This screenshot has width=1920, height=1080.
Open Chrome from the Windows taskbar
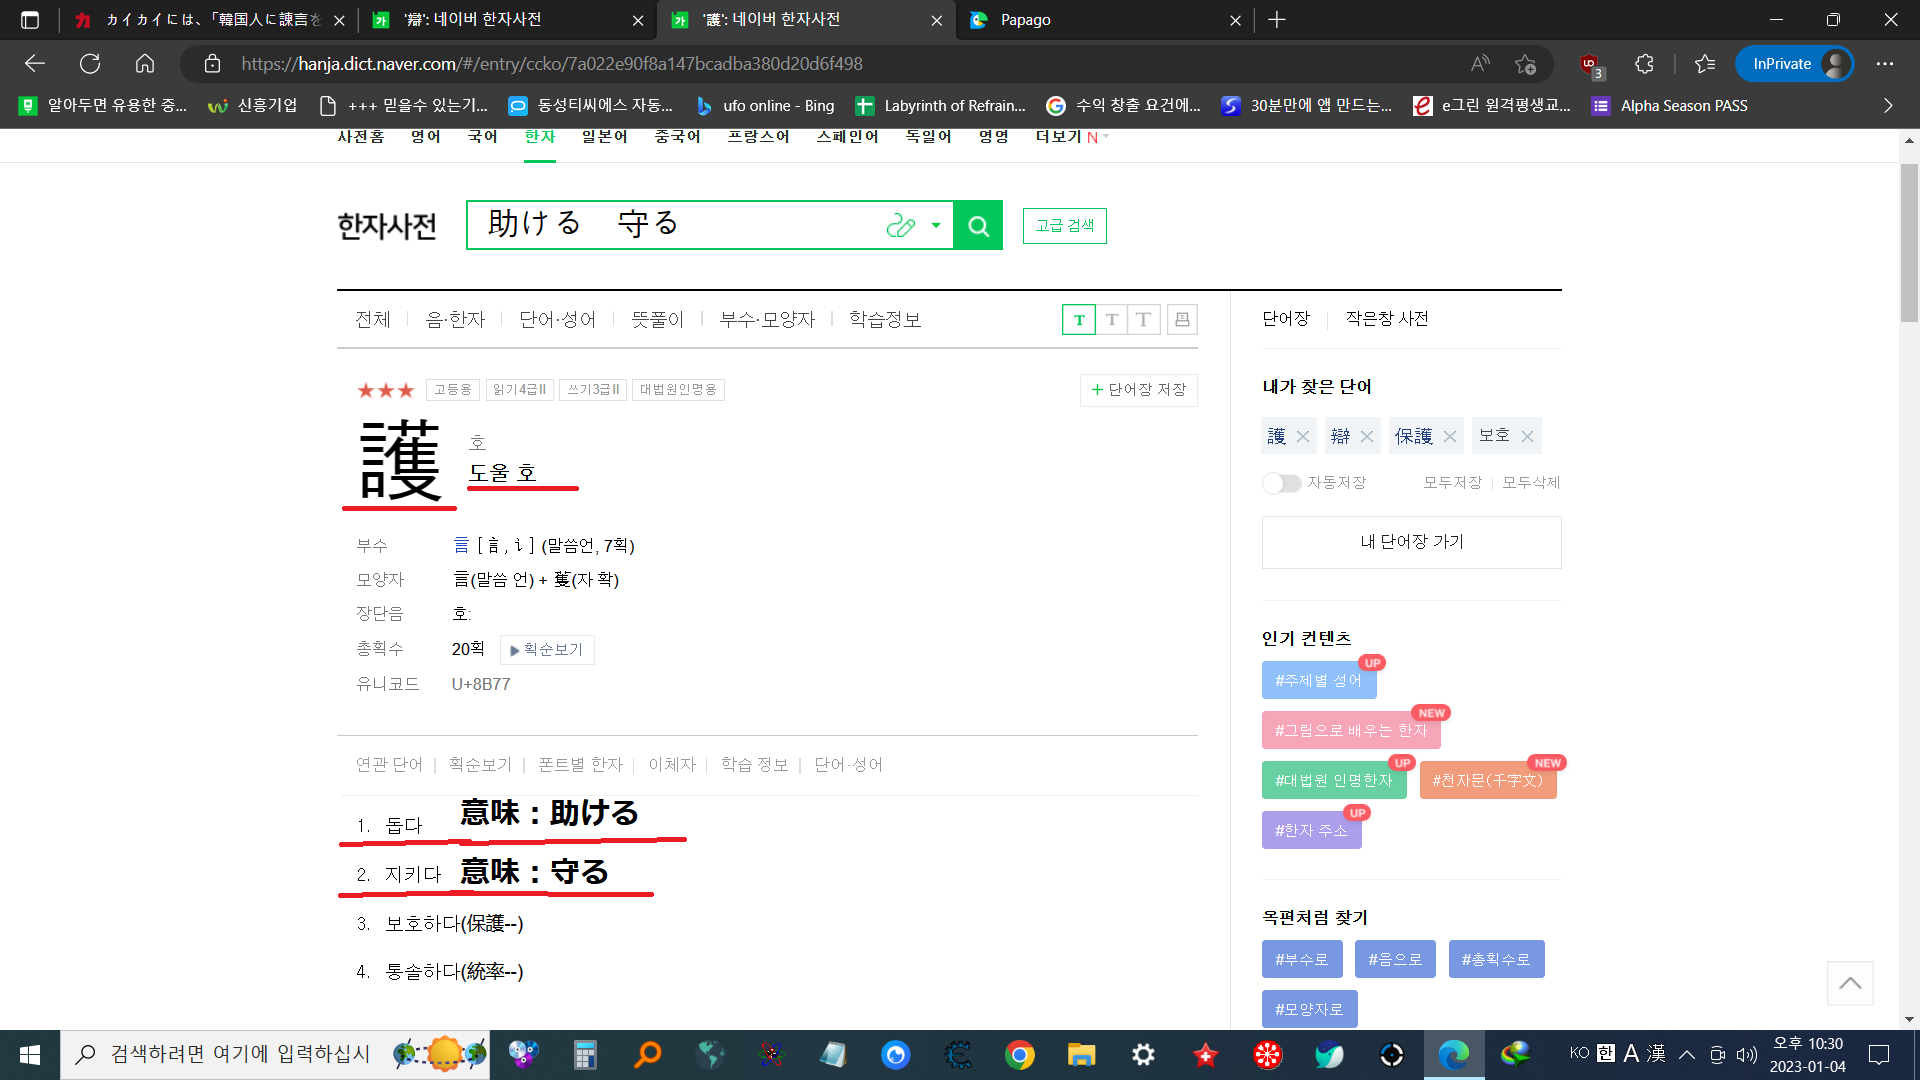[1019, 1055]
